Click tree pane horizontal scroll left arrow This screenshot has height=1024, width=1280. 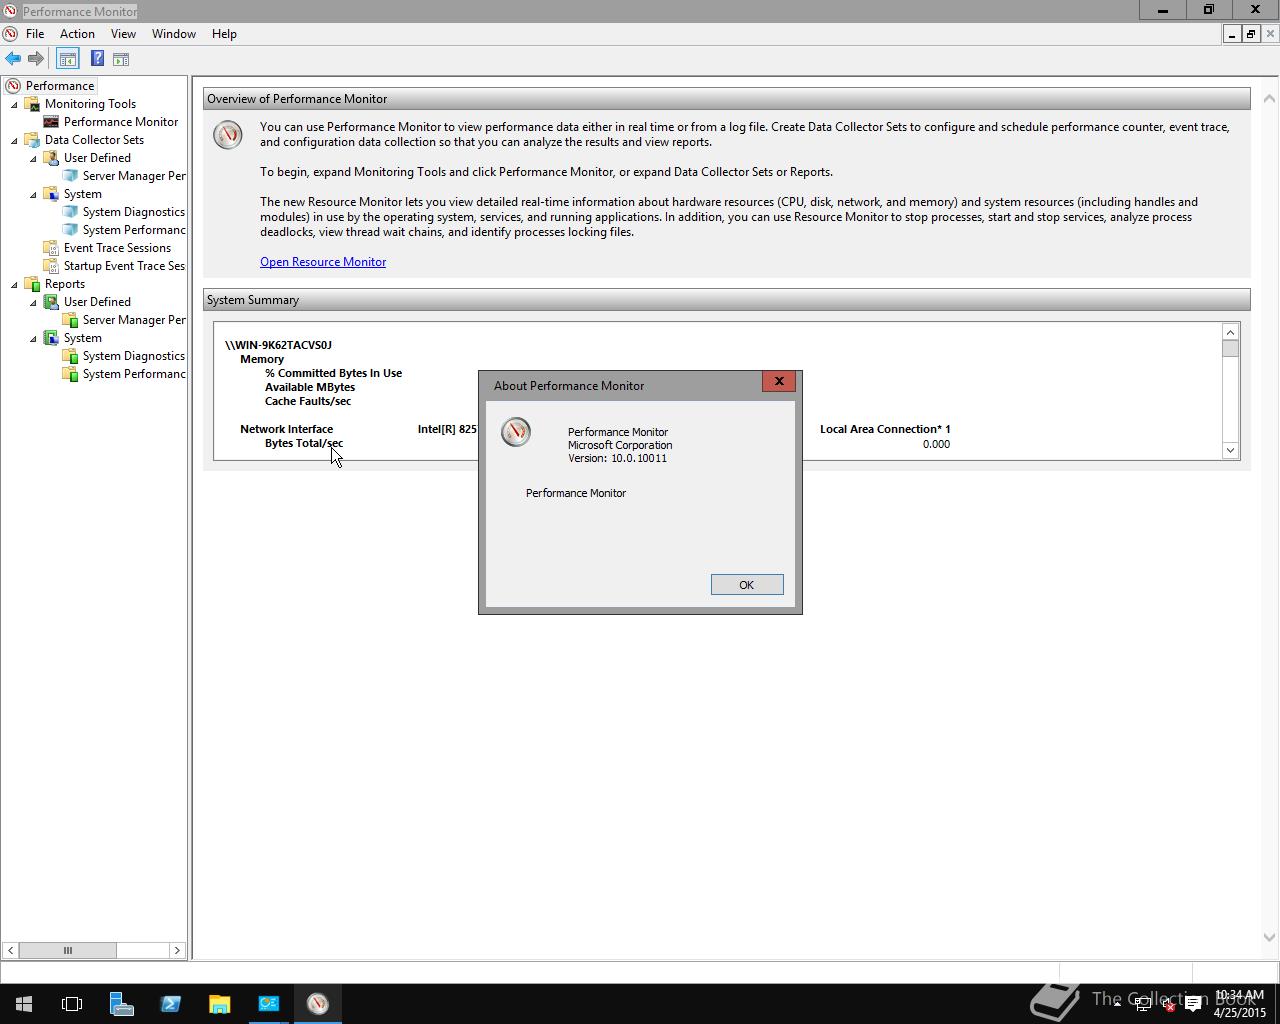(x=10, y=950)
